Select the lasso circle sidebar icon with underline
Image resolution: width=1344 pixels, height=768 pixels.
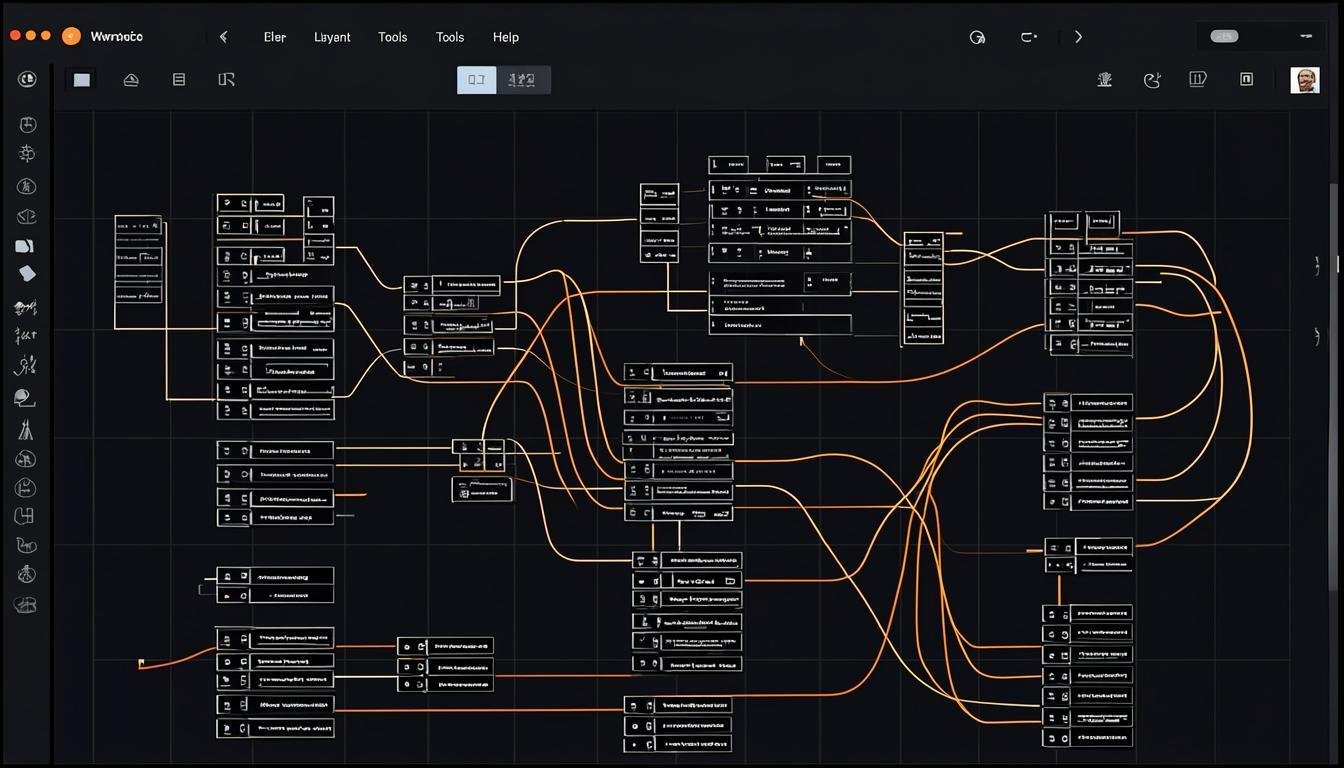(24, 398)
